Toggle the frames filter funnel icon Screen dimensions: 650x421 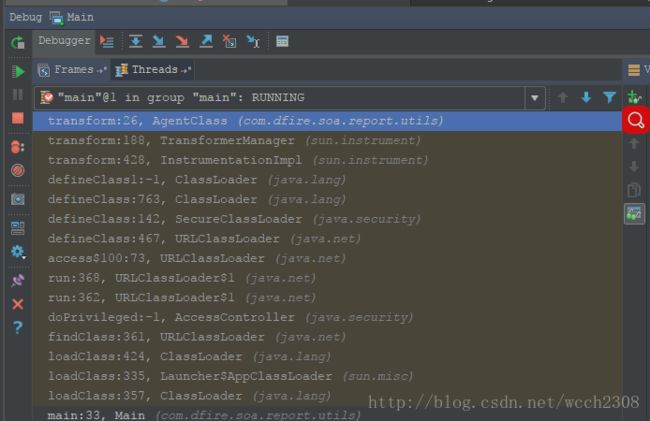coord(609,98)
